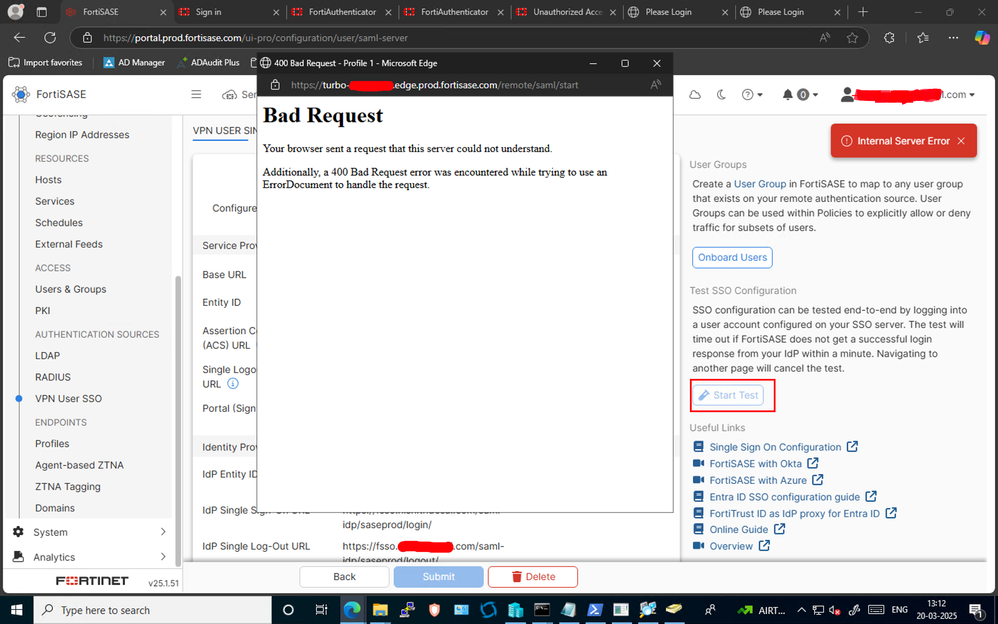Click the Submit button
Viewport: 998px width, 624px height.
click(439, 576)
